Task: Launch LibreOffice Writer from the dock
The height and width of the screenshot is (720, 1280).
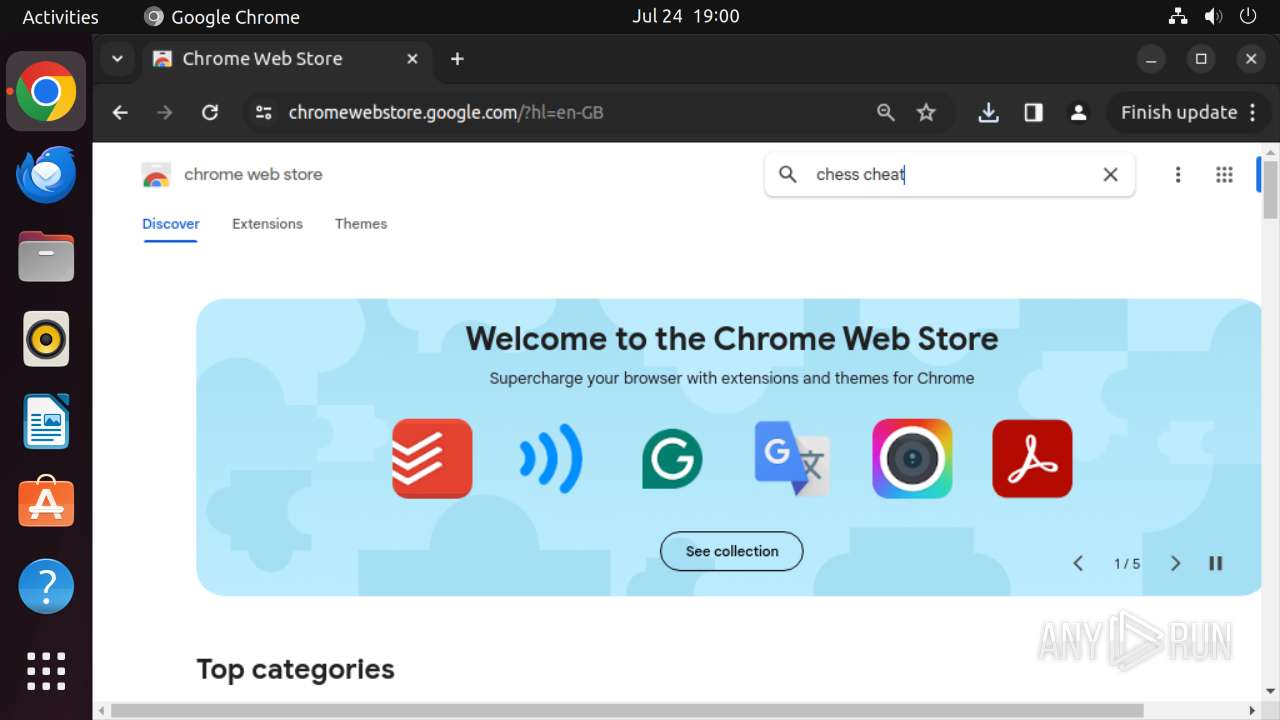Action: (x=46, y=422)
